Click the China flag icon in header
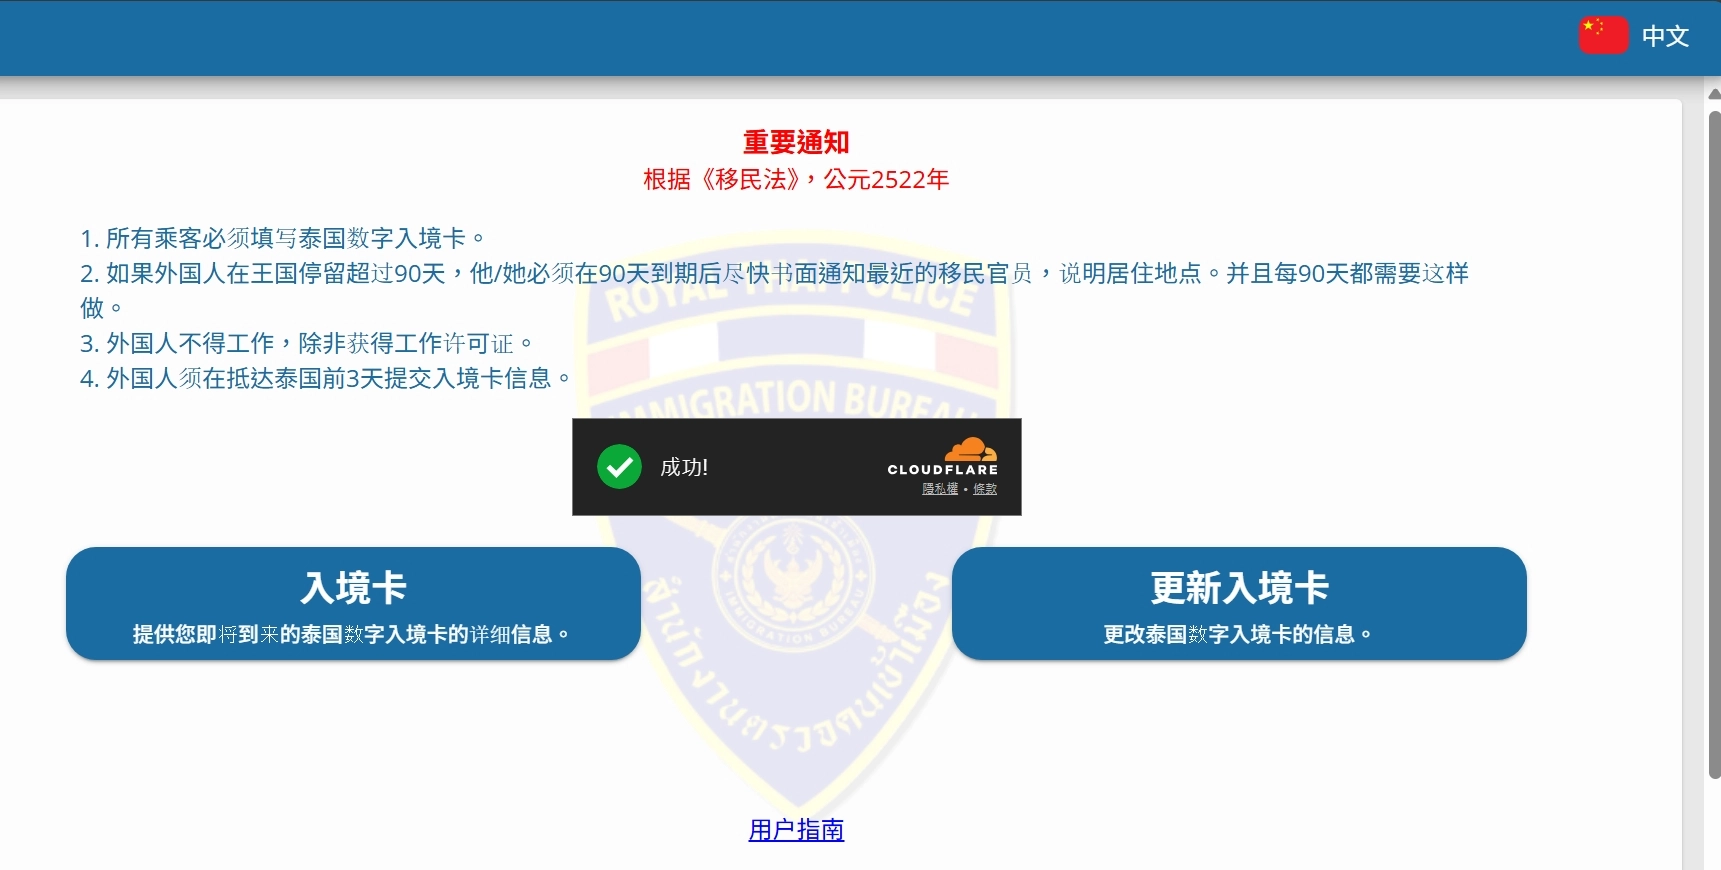The width and height of the screenshot is (1721, 870). [1603, 35]
